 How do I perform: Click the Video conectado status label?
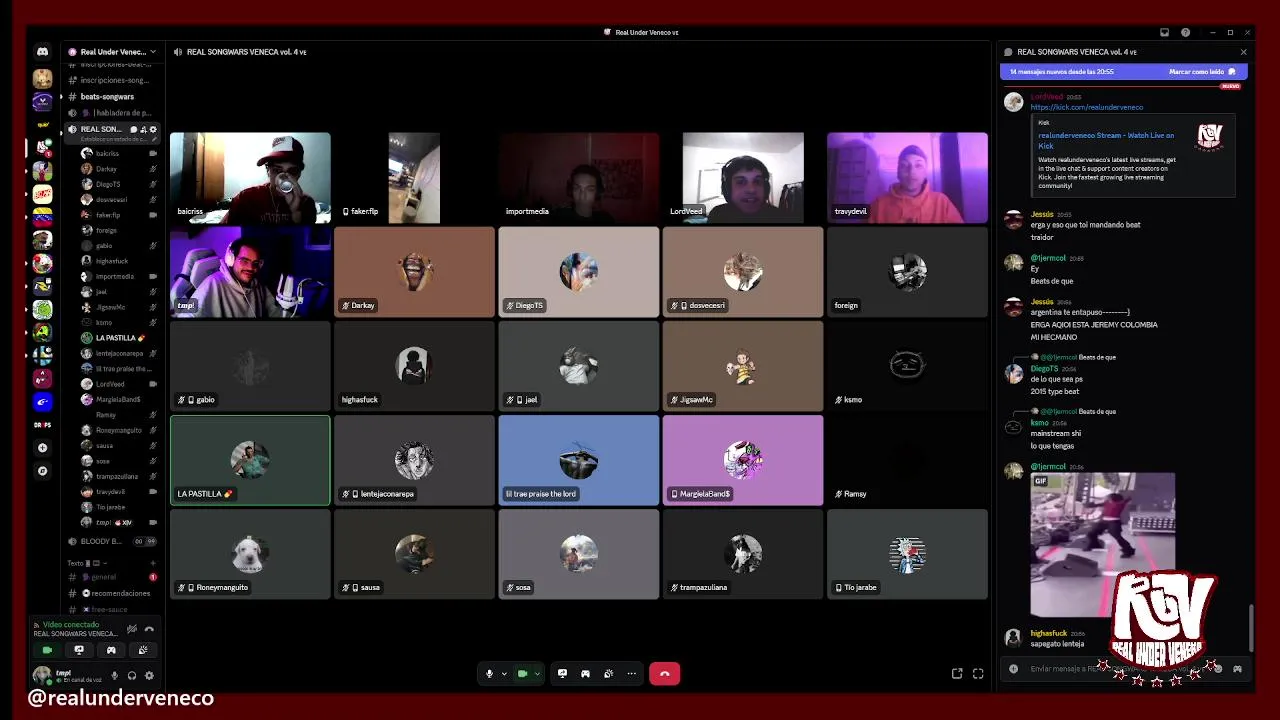point(70,625)
